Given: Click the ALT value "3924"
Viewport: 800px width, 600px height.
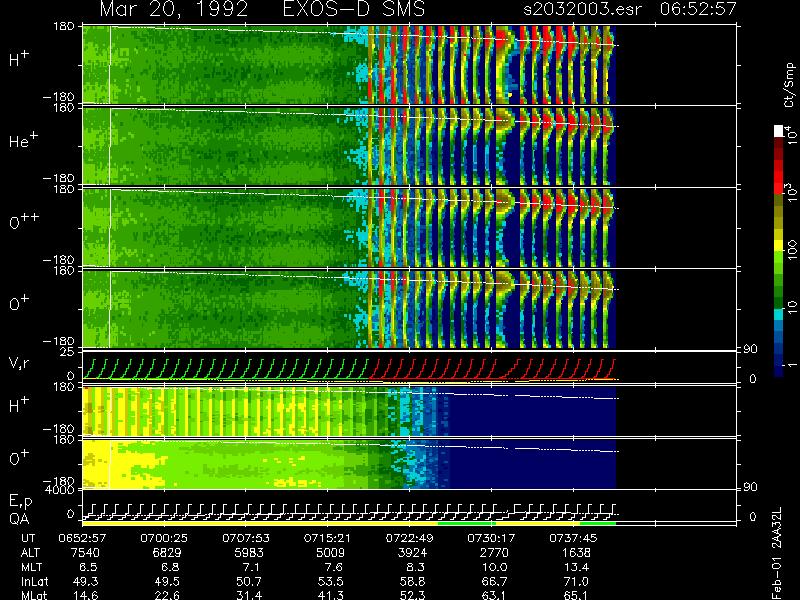Looking at the screenshot, I should coord(413,553).
